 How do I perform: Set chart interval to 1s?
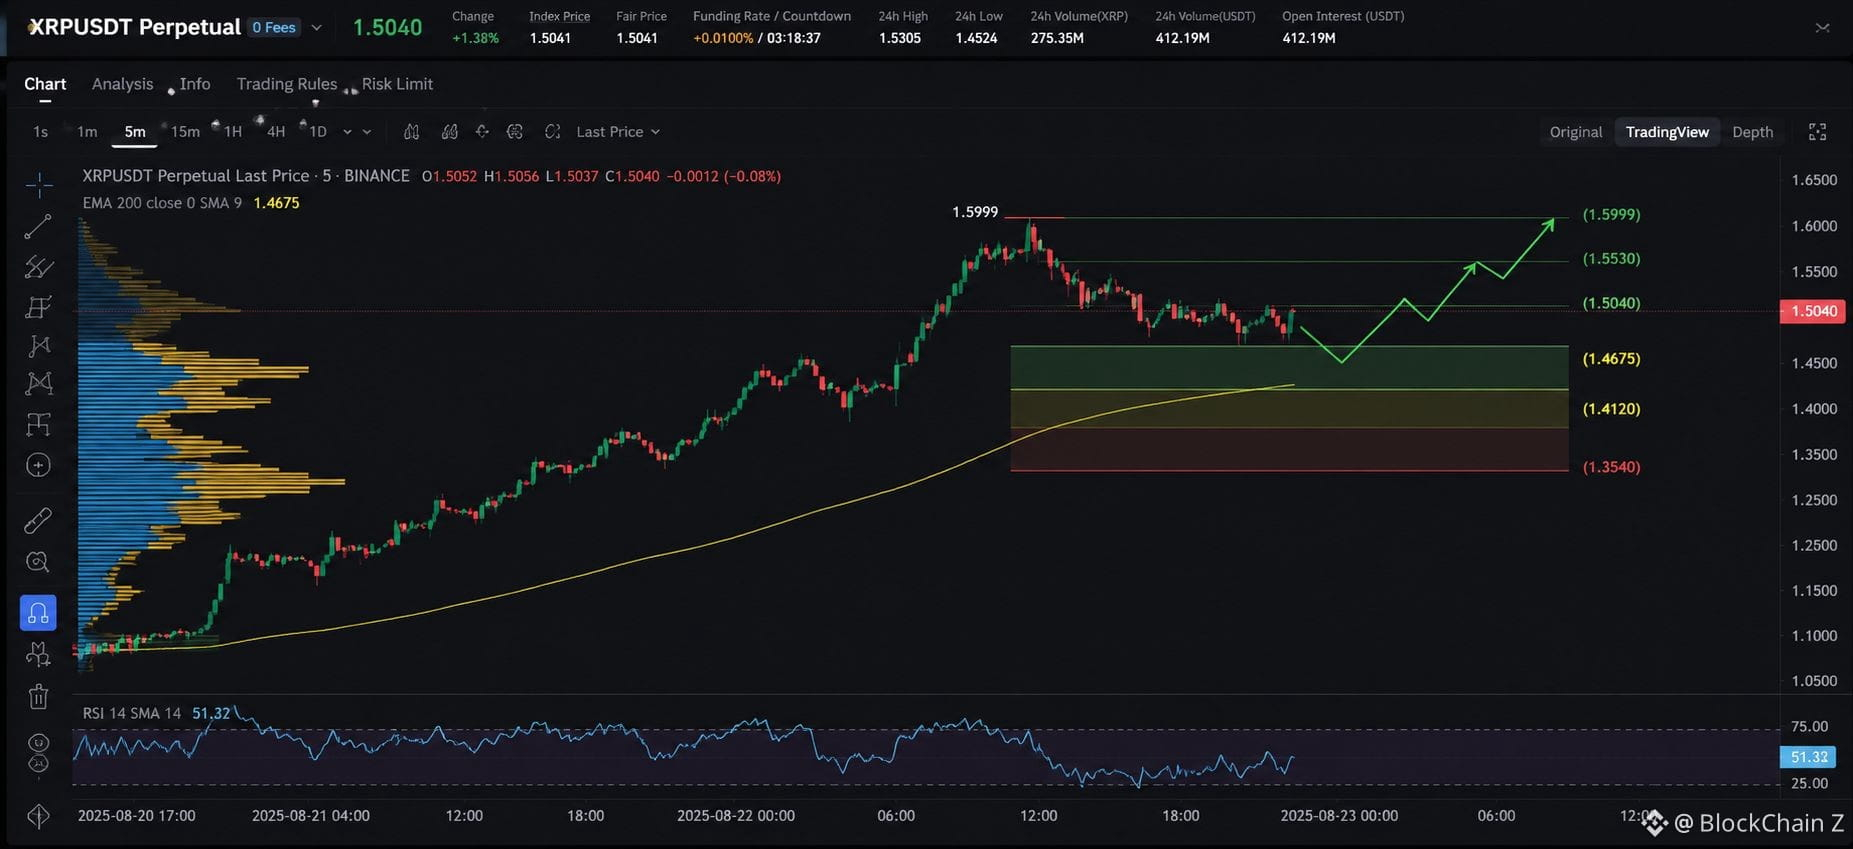[40, 132]
